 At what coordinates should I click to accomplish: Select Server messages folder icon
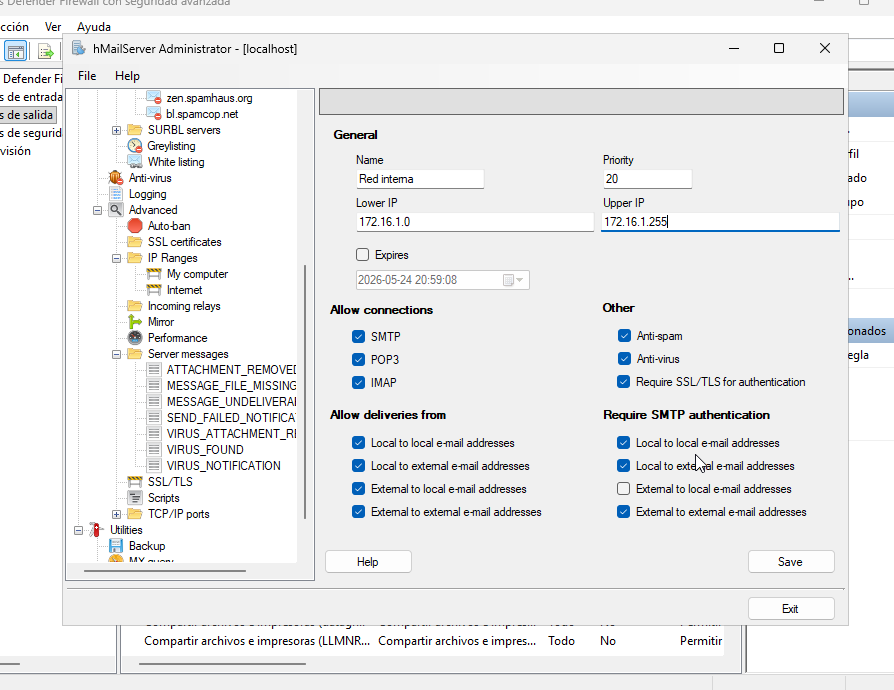click(x=135, y=354)
